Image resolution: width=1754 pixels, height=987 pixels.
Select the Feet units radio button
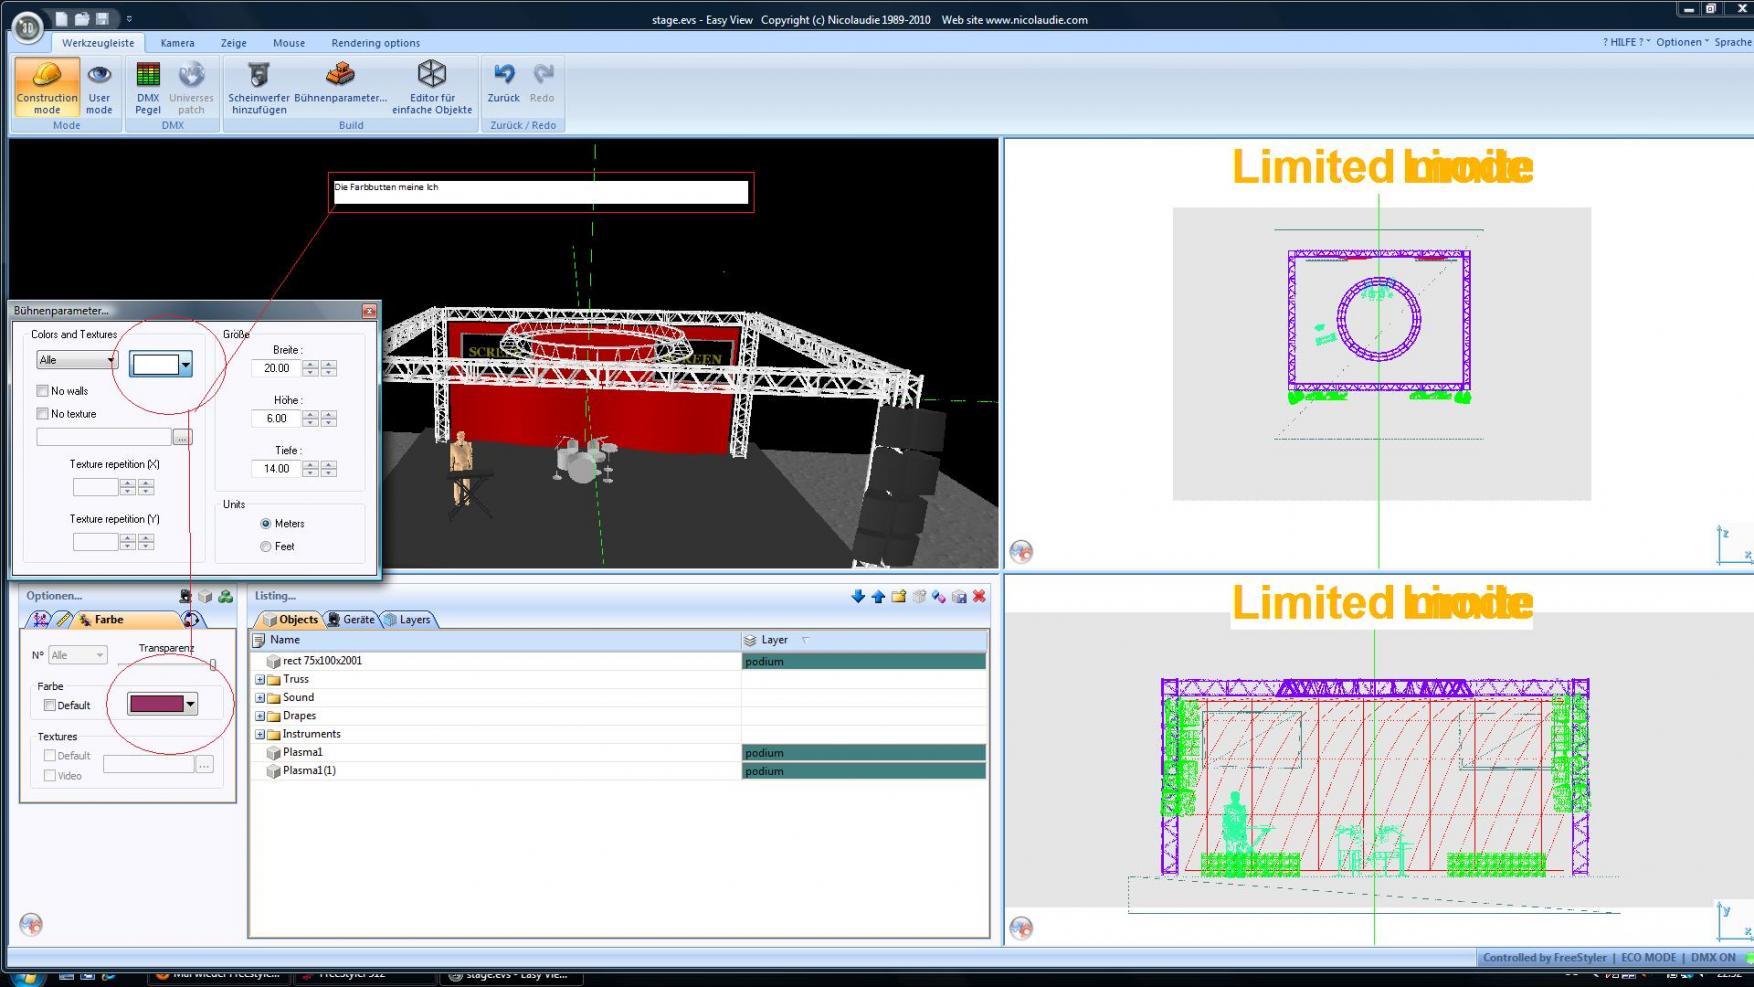pos(266,547)
